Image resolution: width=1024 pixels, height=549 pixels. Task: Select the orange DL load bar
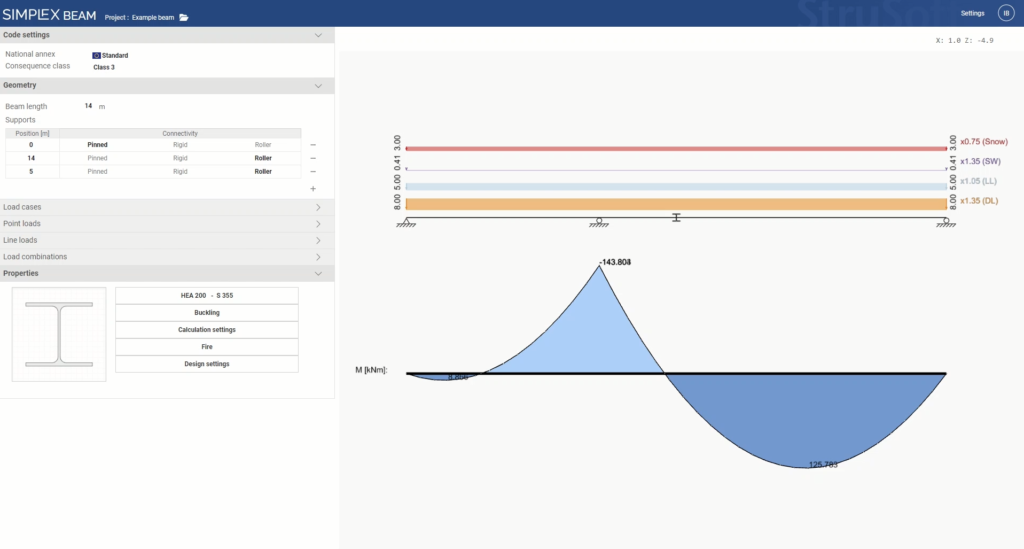pos(676,204)
